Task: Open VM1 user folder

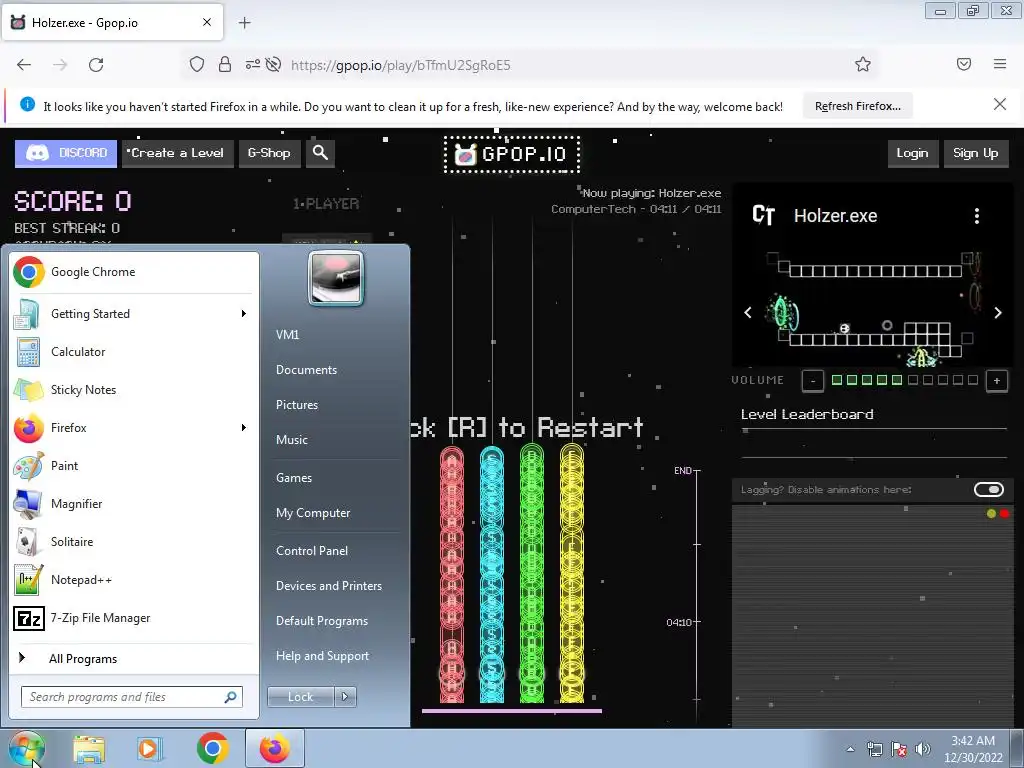Action: (x=287, y=335)
